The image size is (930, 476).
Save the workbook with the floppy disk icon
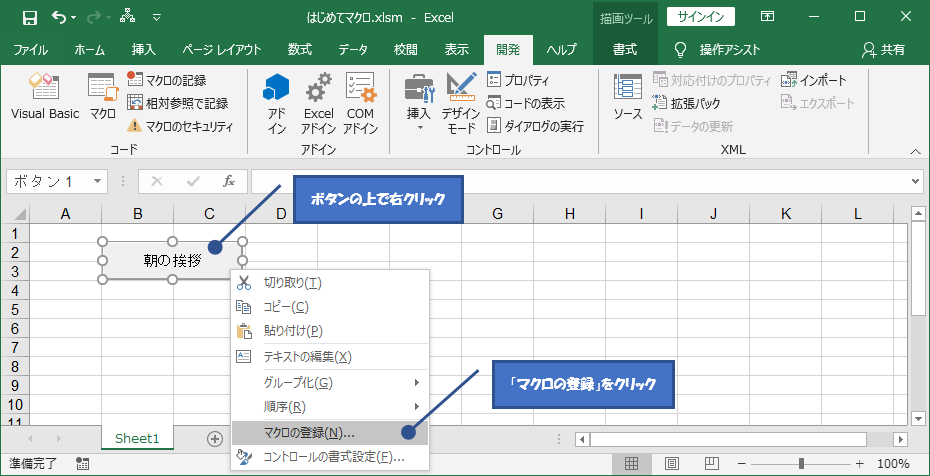click(30, 17)
